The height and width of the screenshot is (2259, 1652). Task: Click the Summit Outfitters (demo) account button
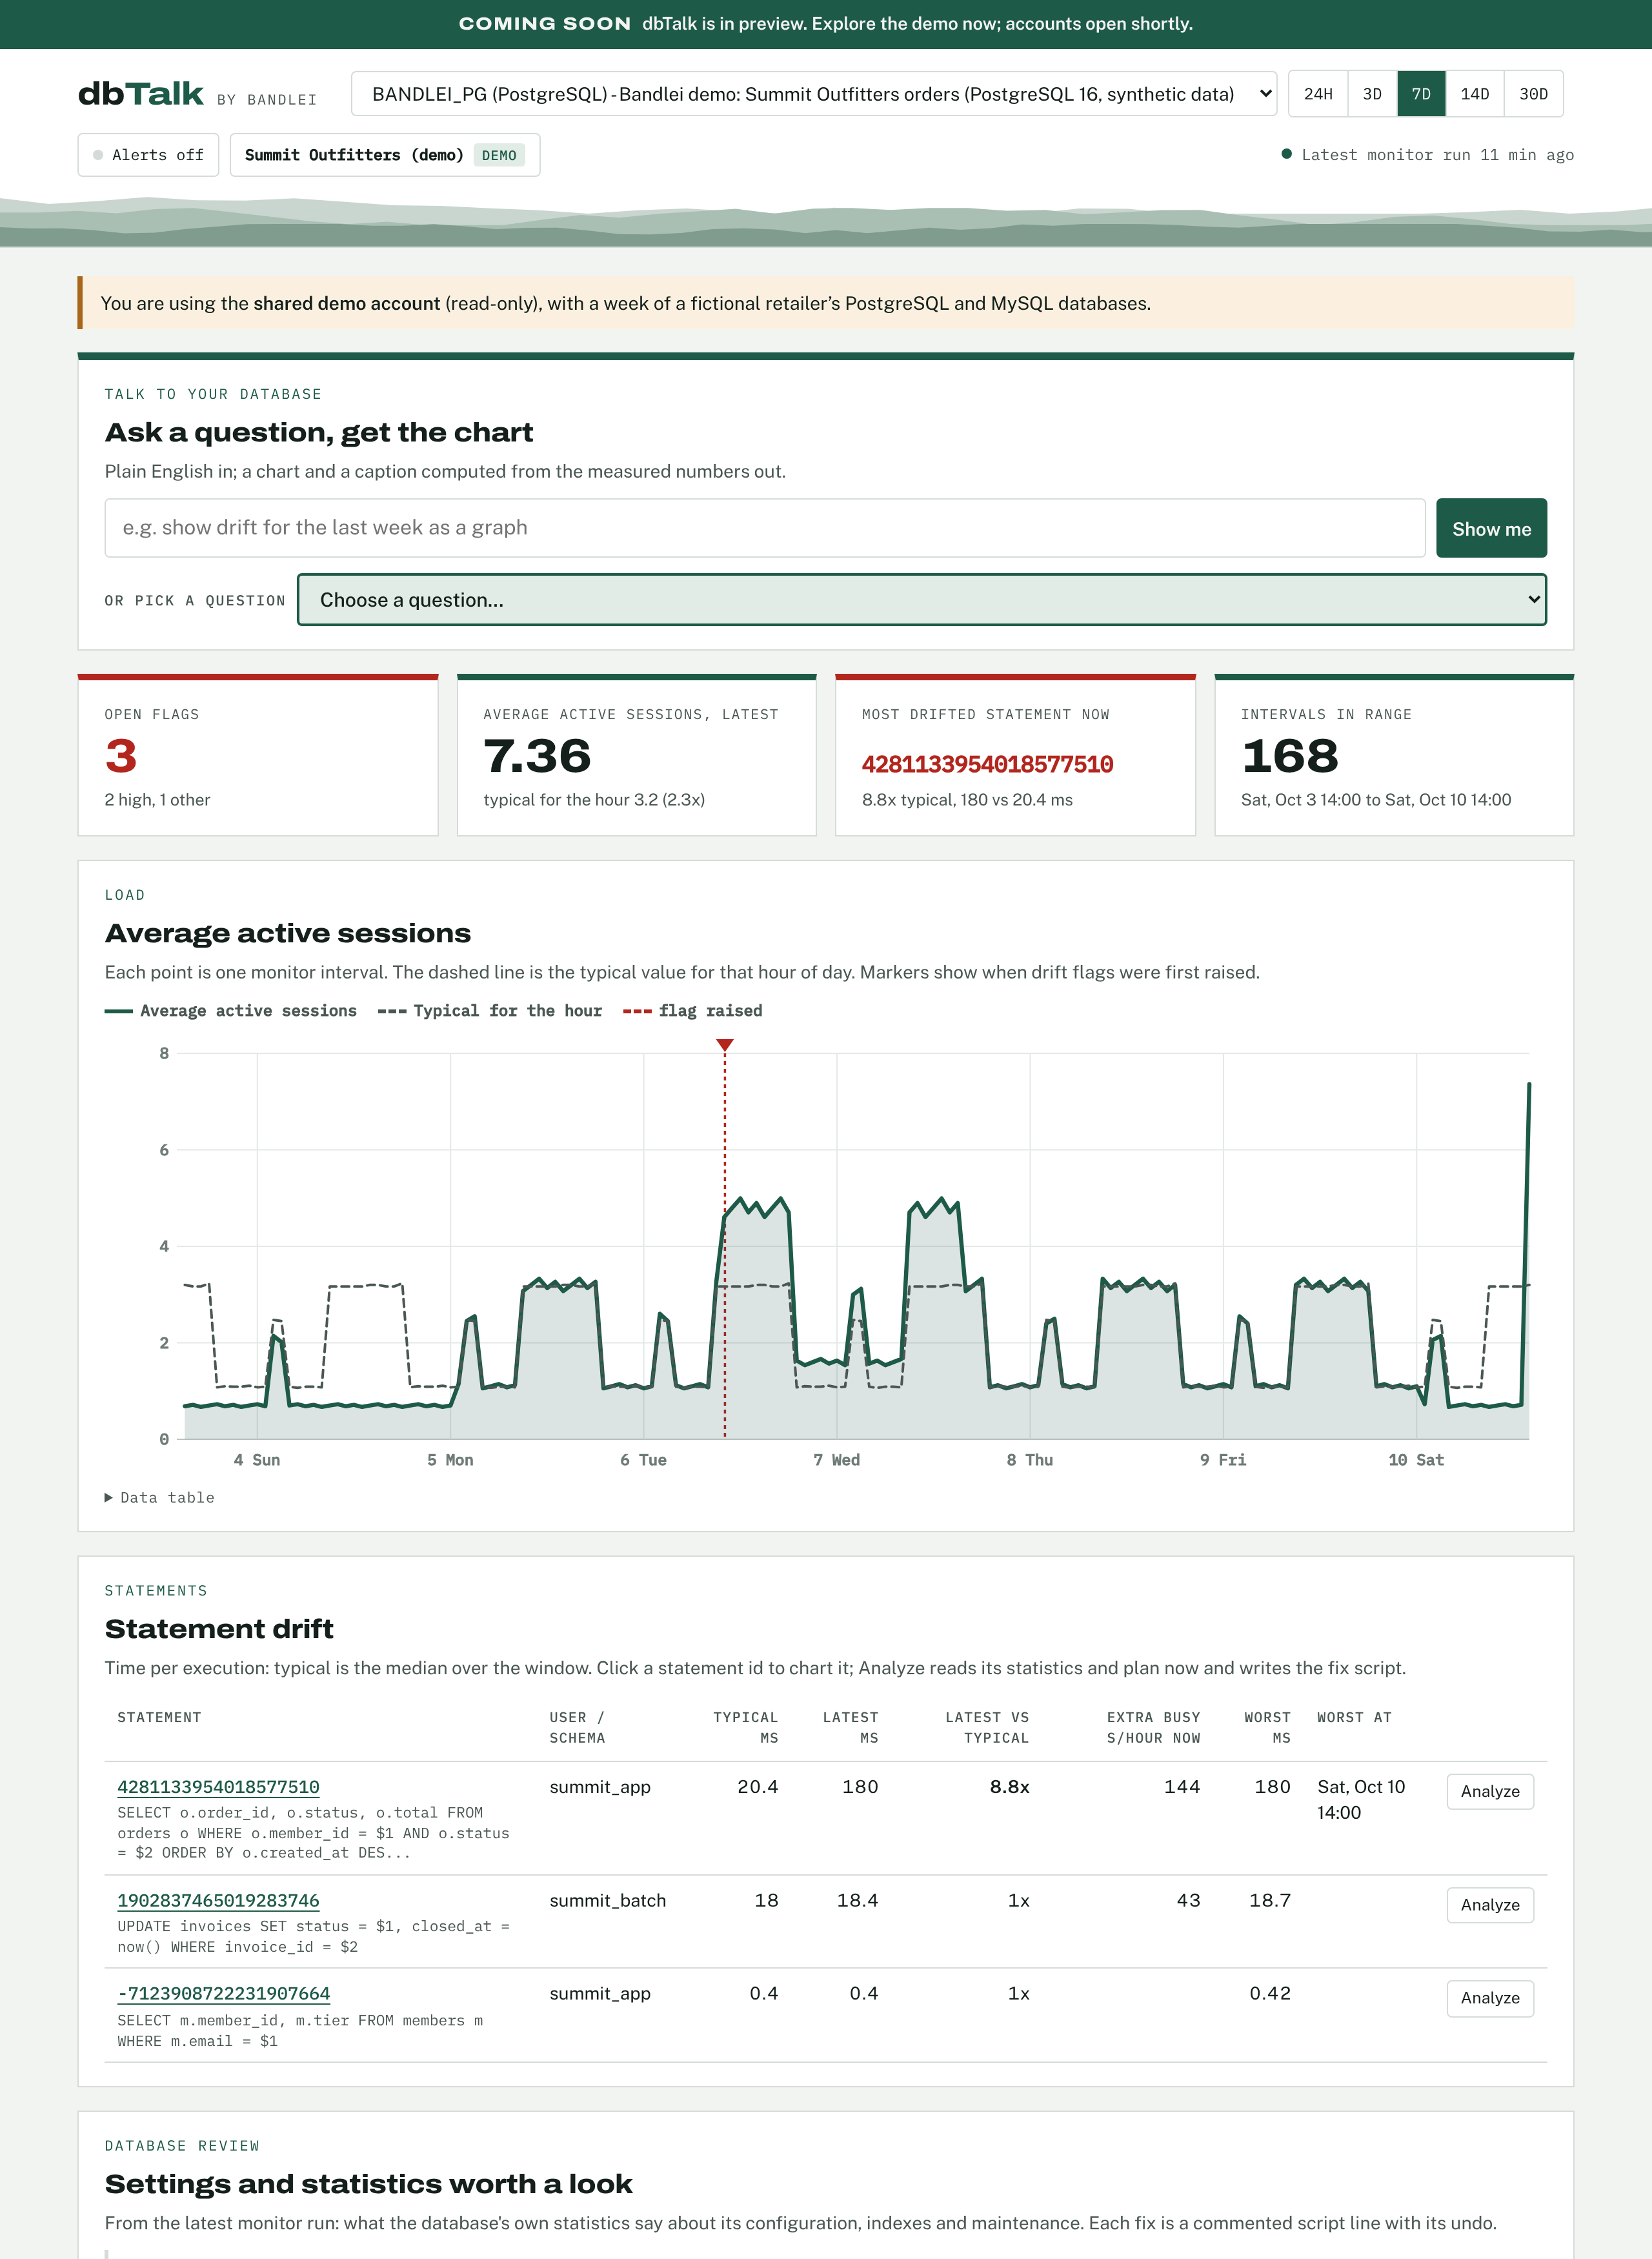[385, 155]
